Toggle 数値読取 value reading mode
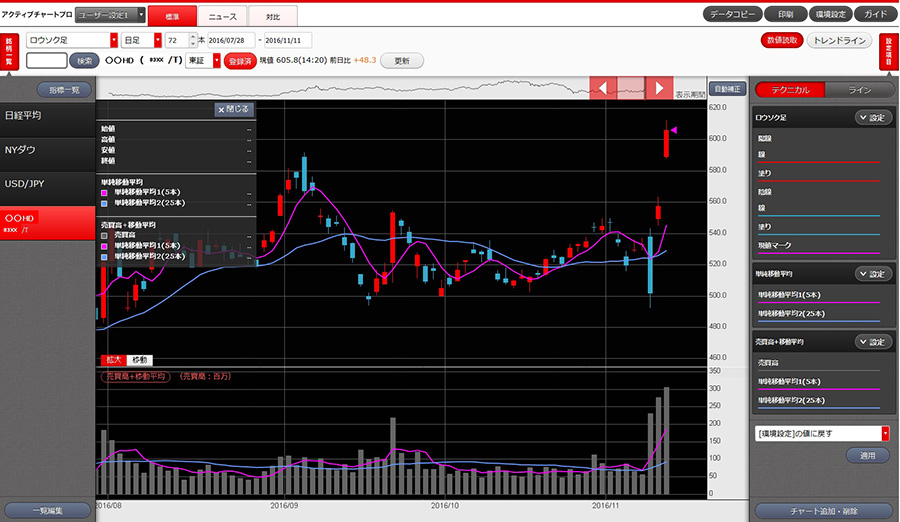The height and width of the screenshot is (522, 900). click(x=781, y=41)
